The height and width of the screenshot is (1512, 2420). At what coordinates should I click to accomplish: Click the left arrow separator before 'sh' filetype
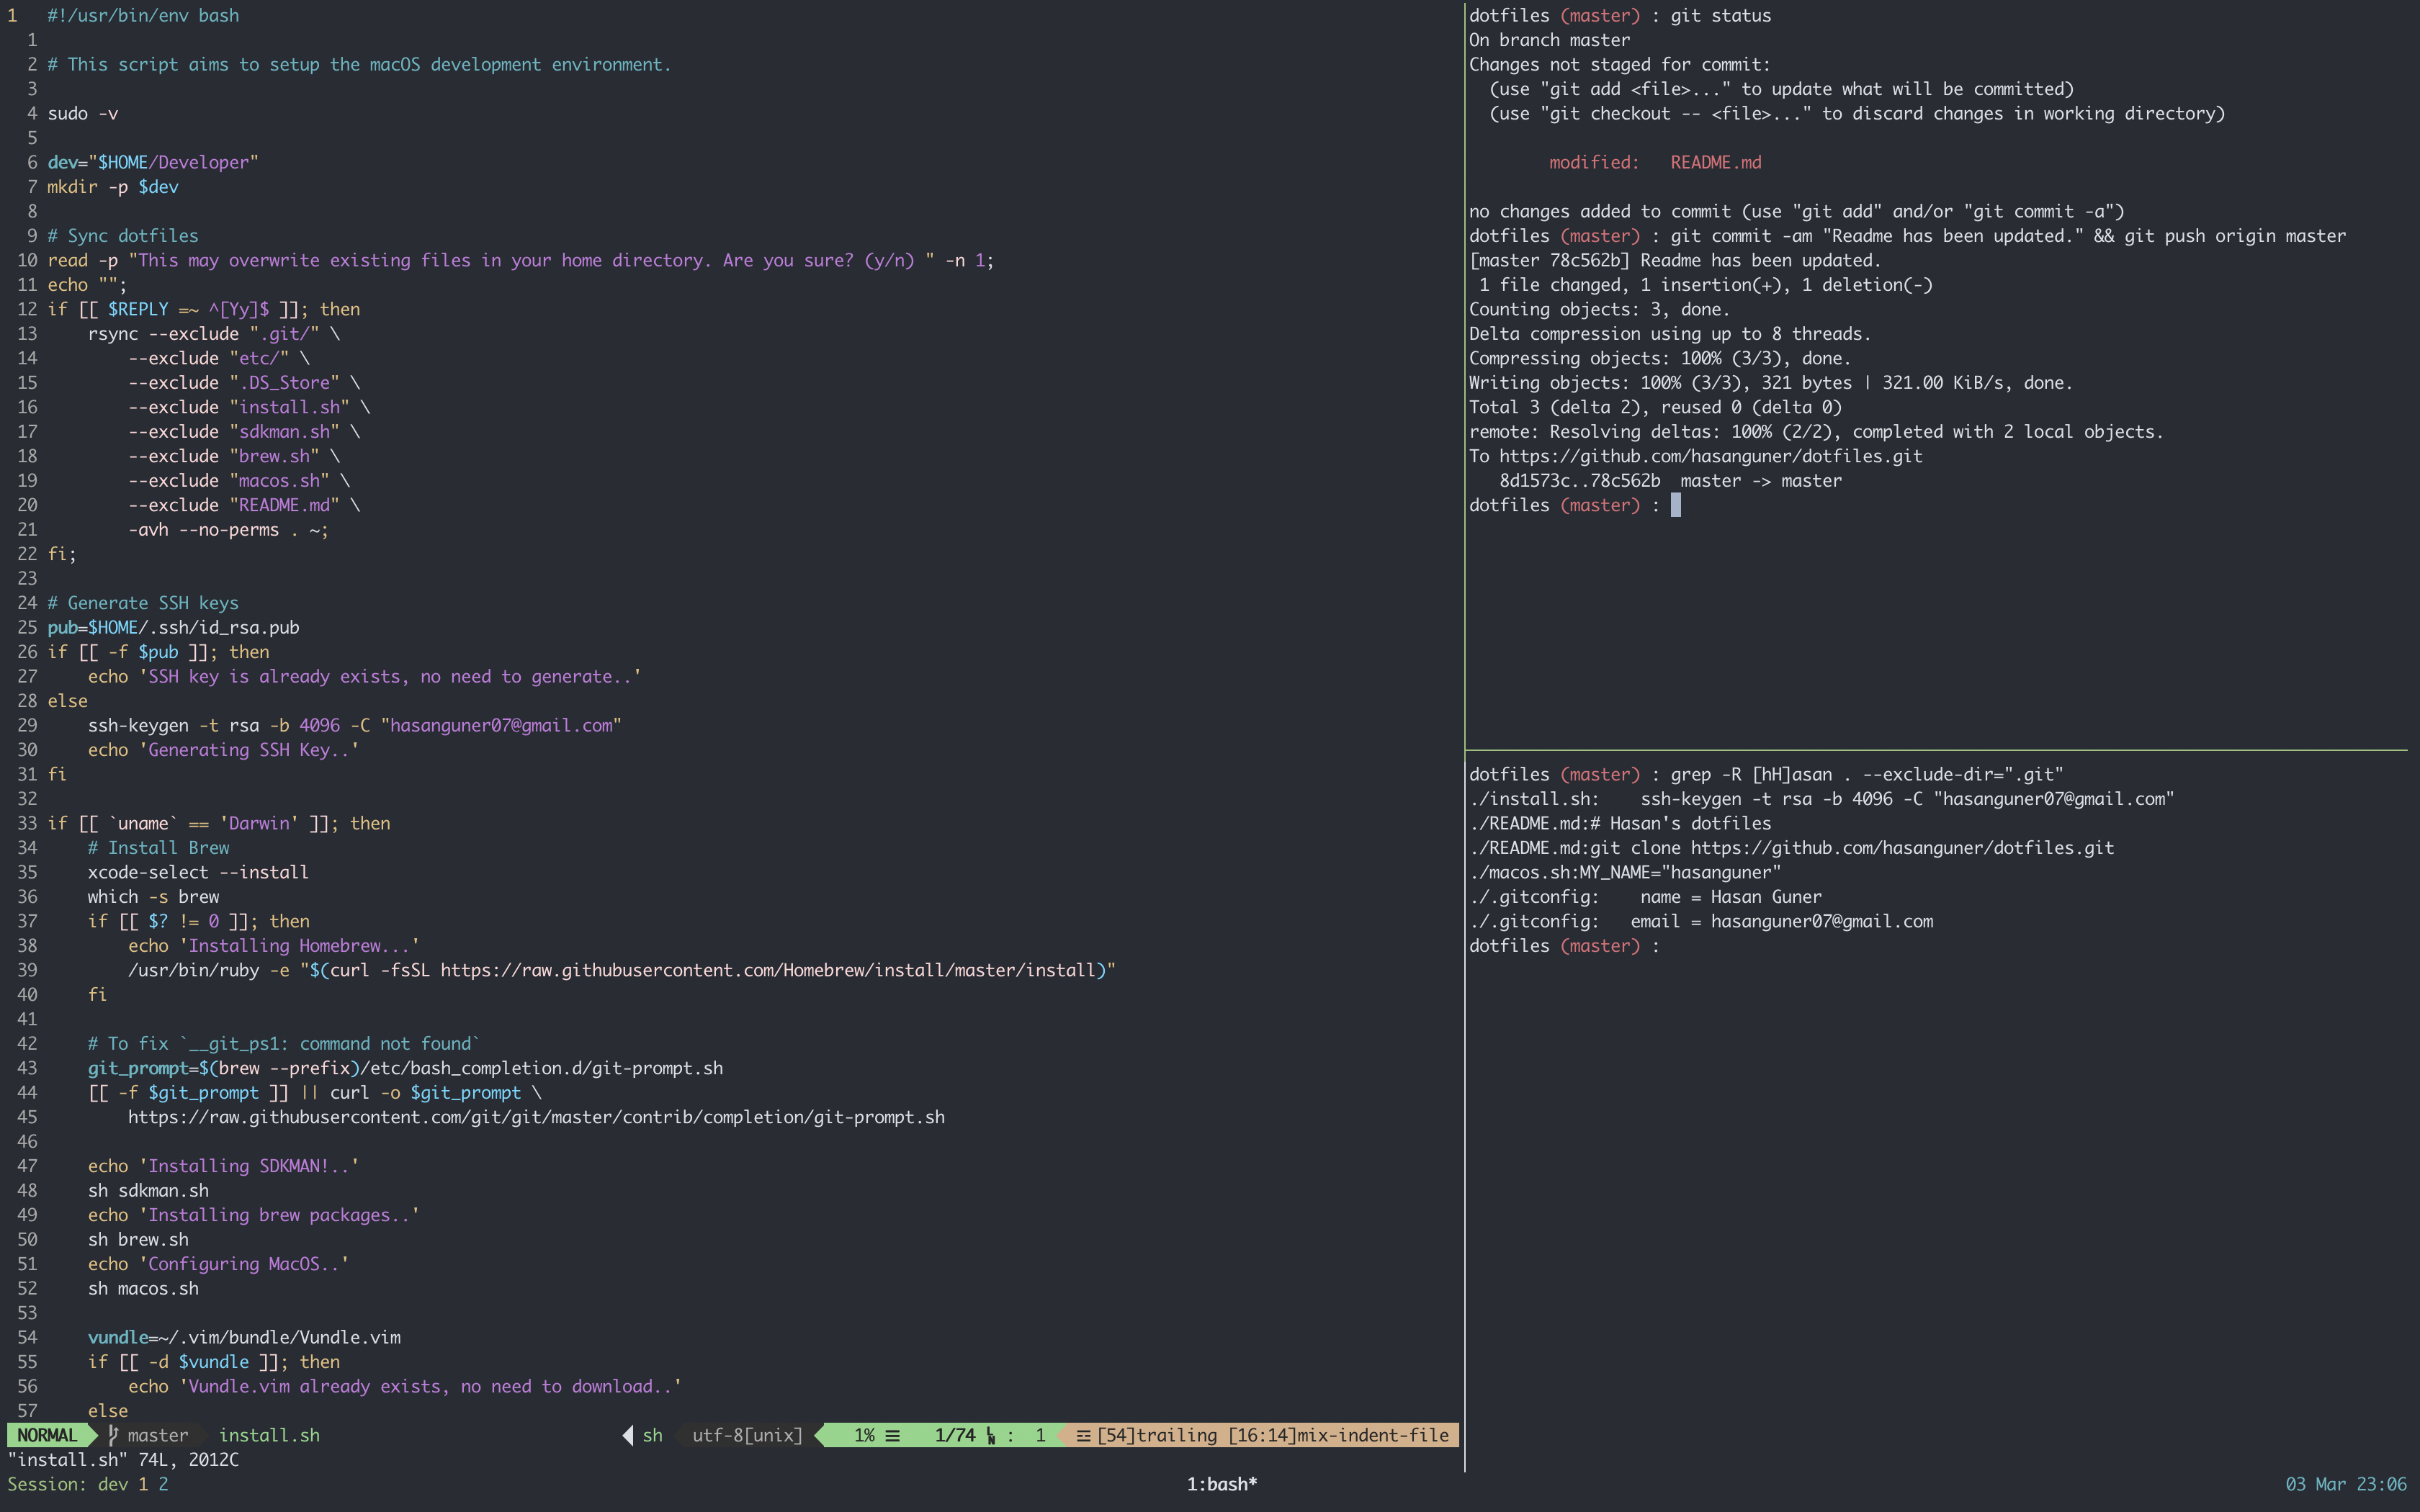[x=628, y=1435]
